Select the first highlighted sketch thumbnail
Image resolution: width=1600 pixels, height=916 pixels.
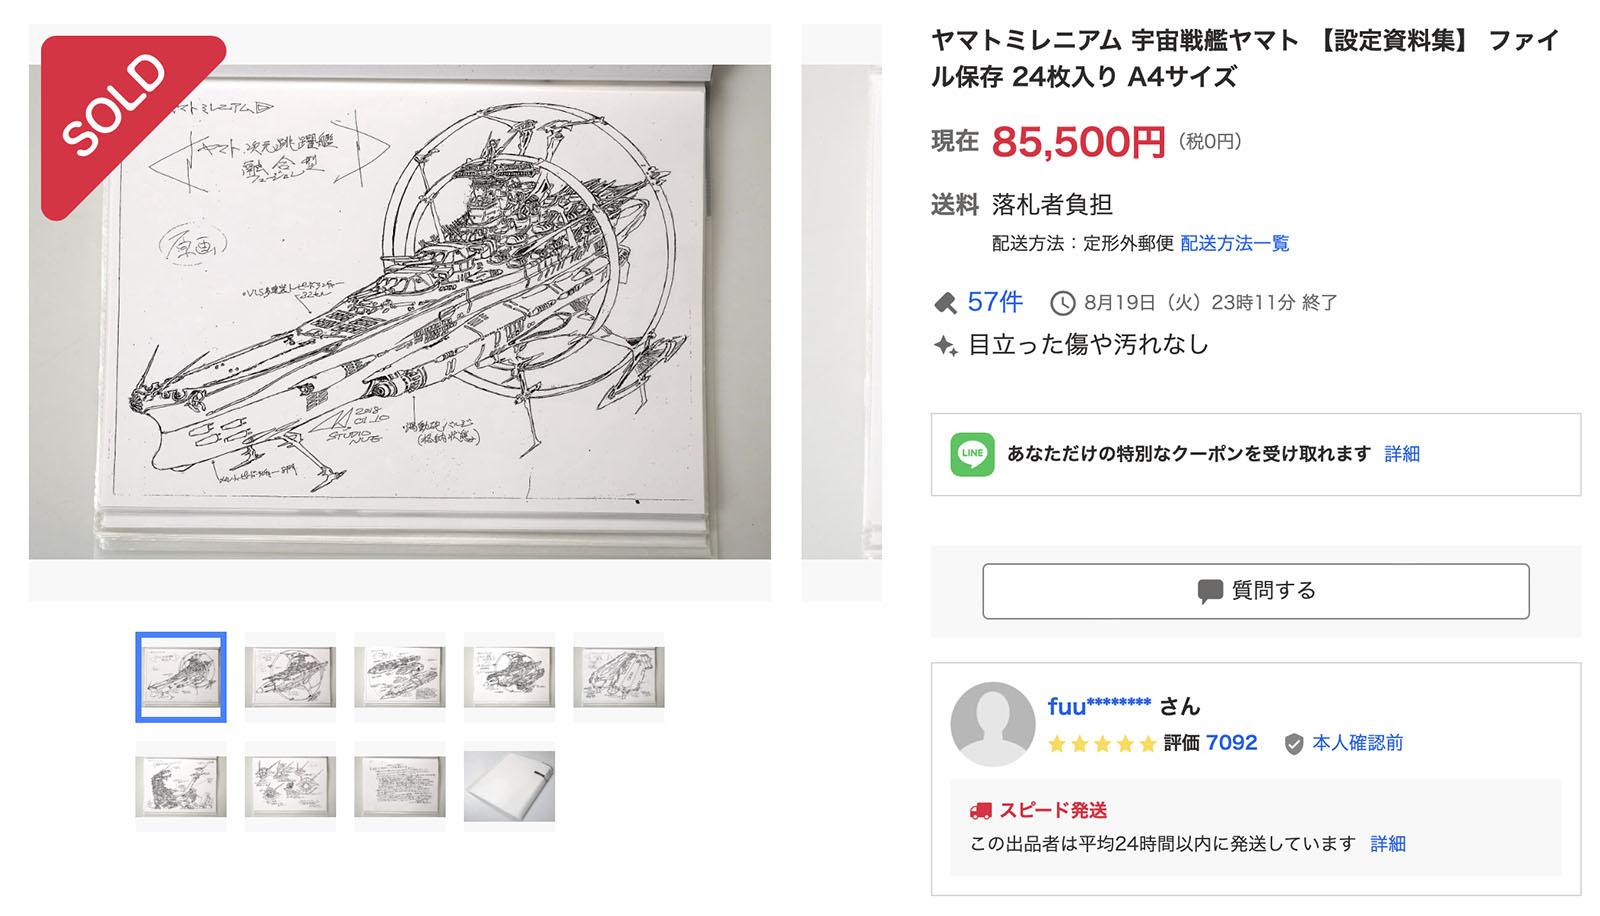coord(181,677)
